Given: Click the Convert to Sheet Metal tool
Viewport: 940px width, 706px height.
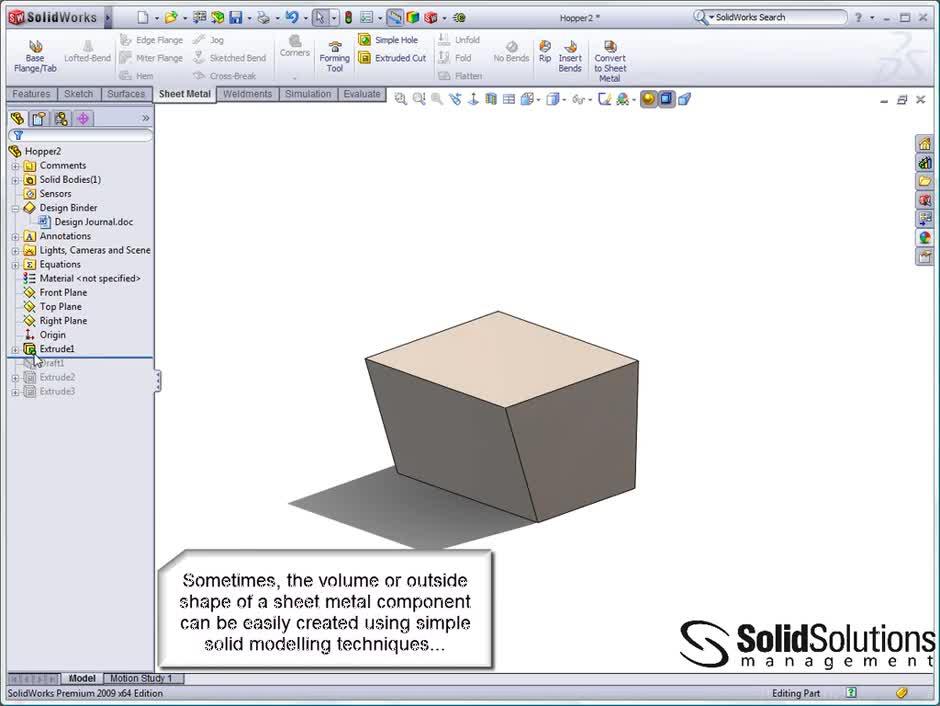Looking at the screenshot, I should (x=610, y=58).
